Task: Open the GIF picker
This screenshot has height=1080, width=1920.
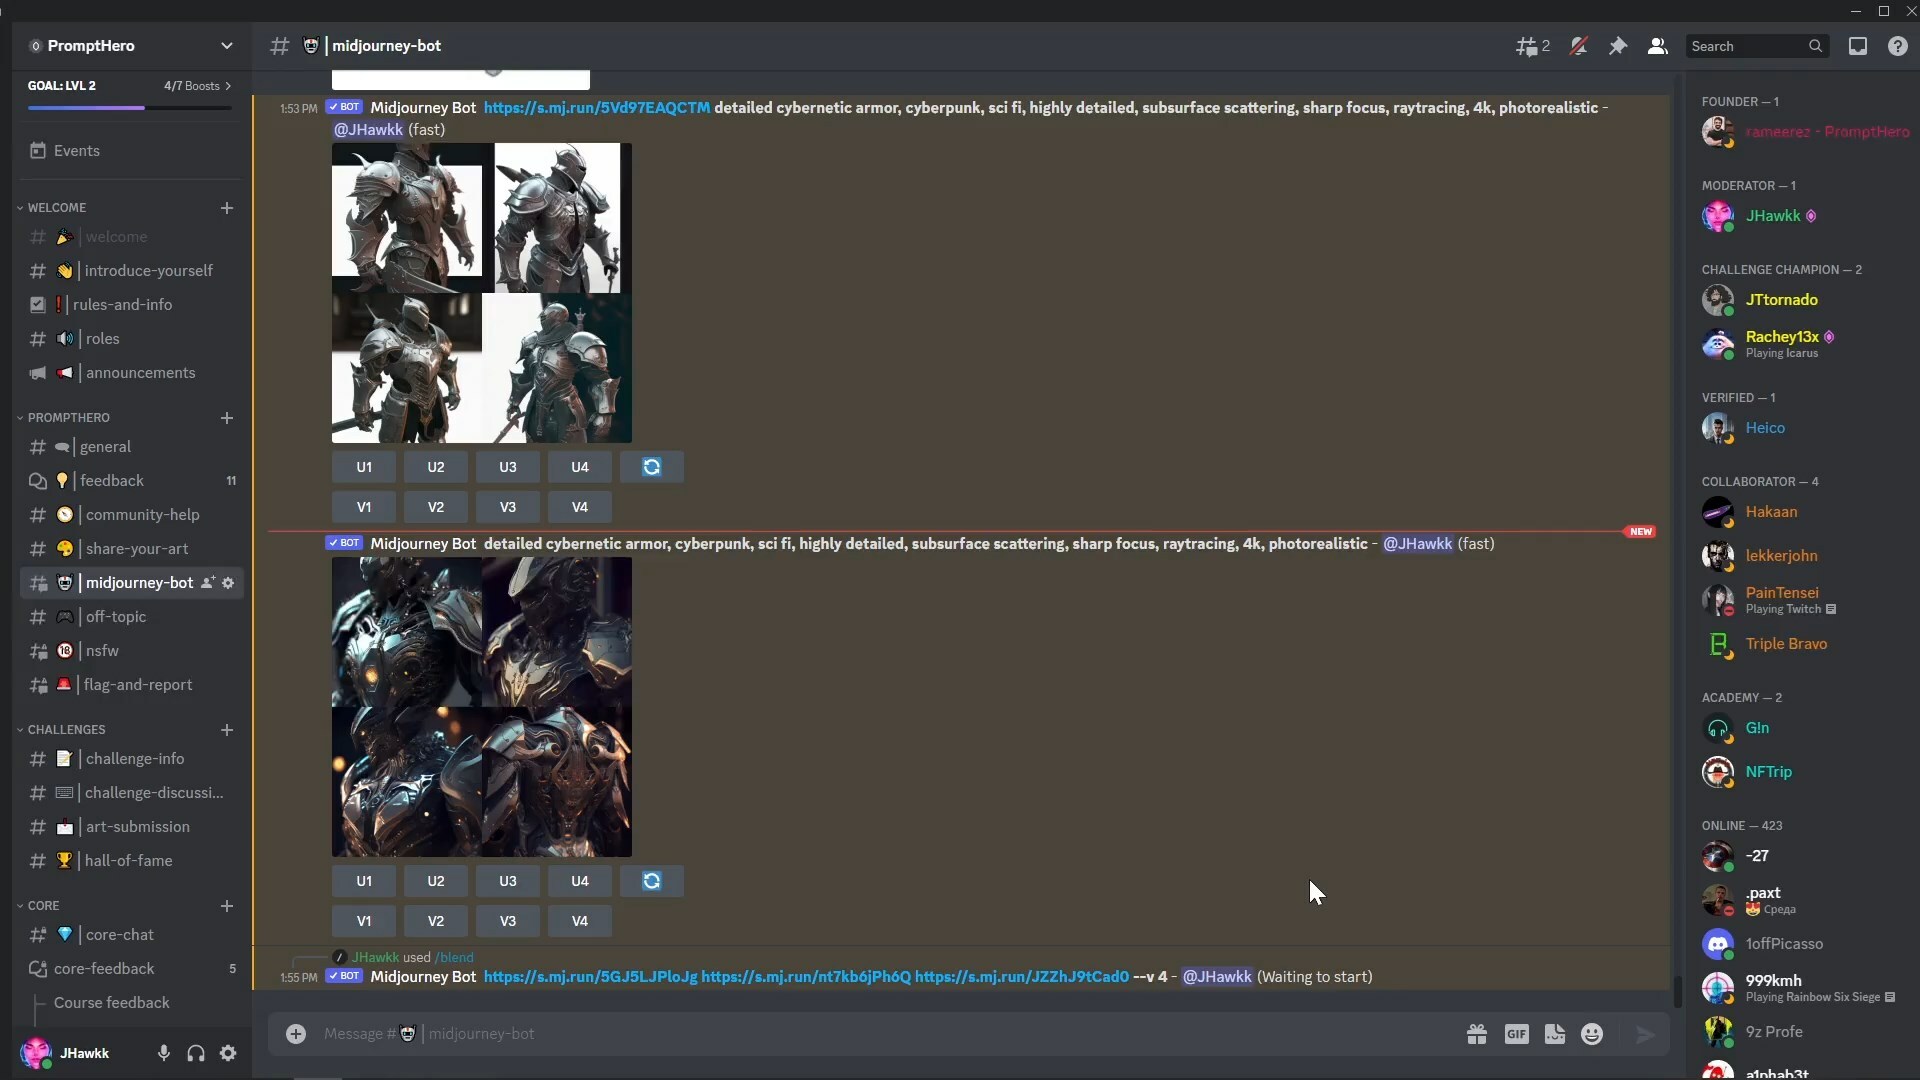Action: click(1516, 1034)
